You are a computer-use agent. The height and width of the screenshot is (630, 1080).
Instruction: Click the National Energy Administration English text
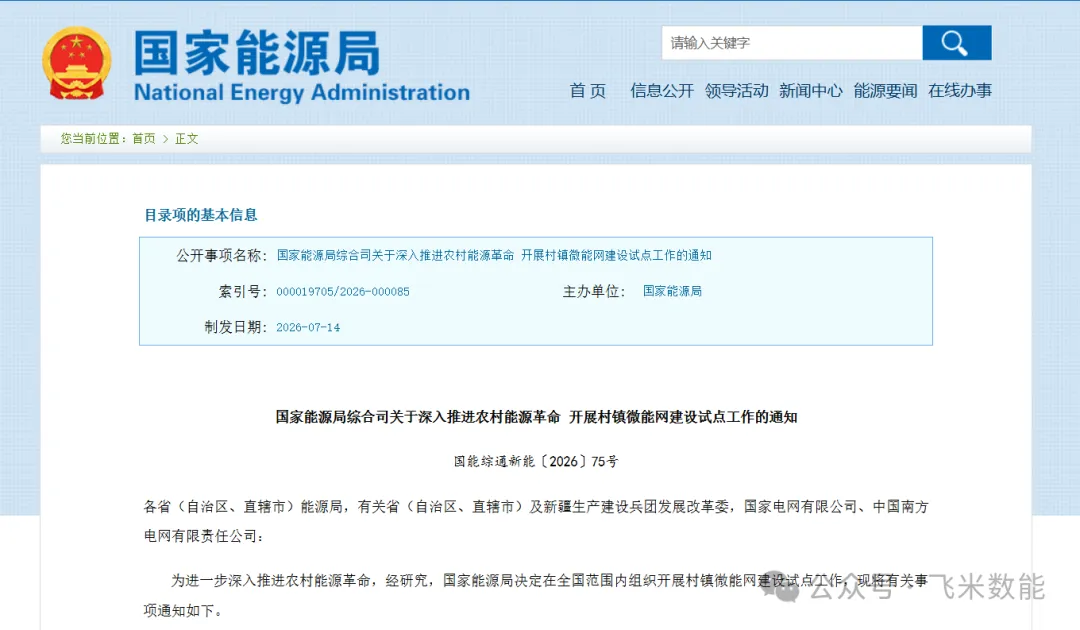click(x=302, y=93)
